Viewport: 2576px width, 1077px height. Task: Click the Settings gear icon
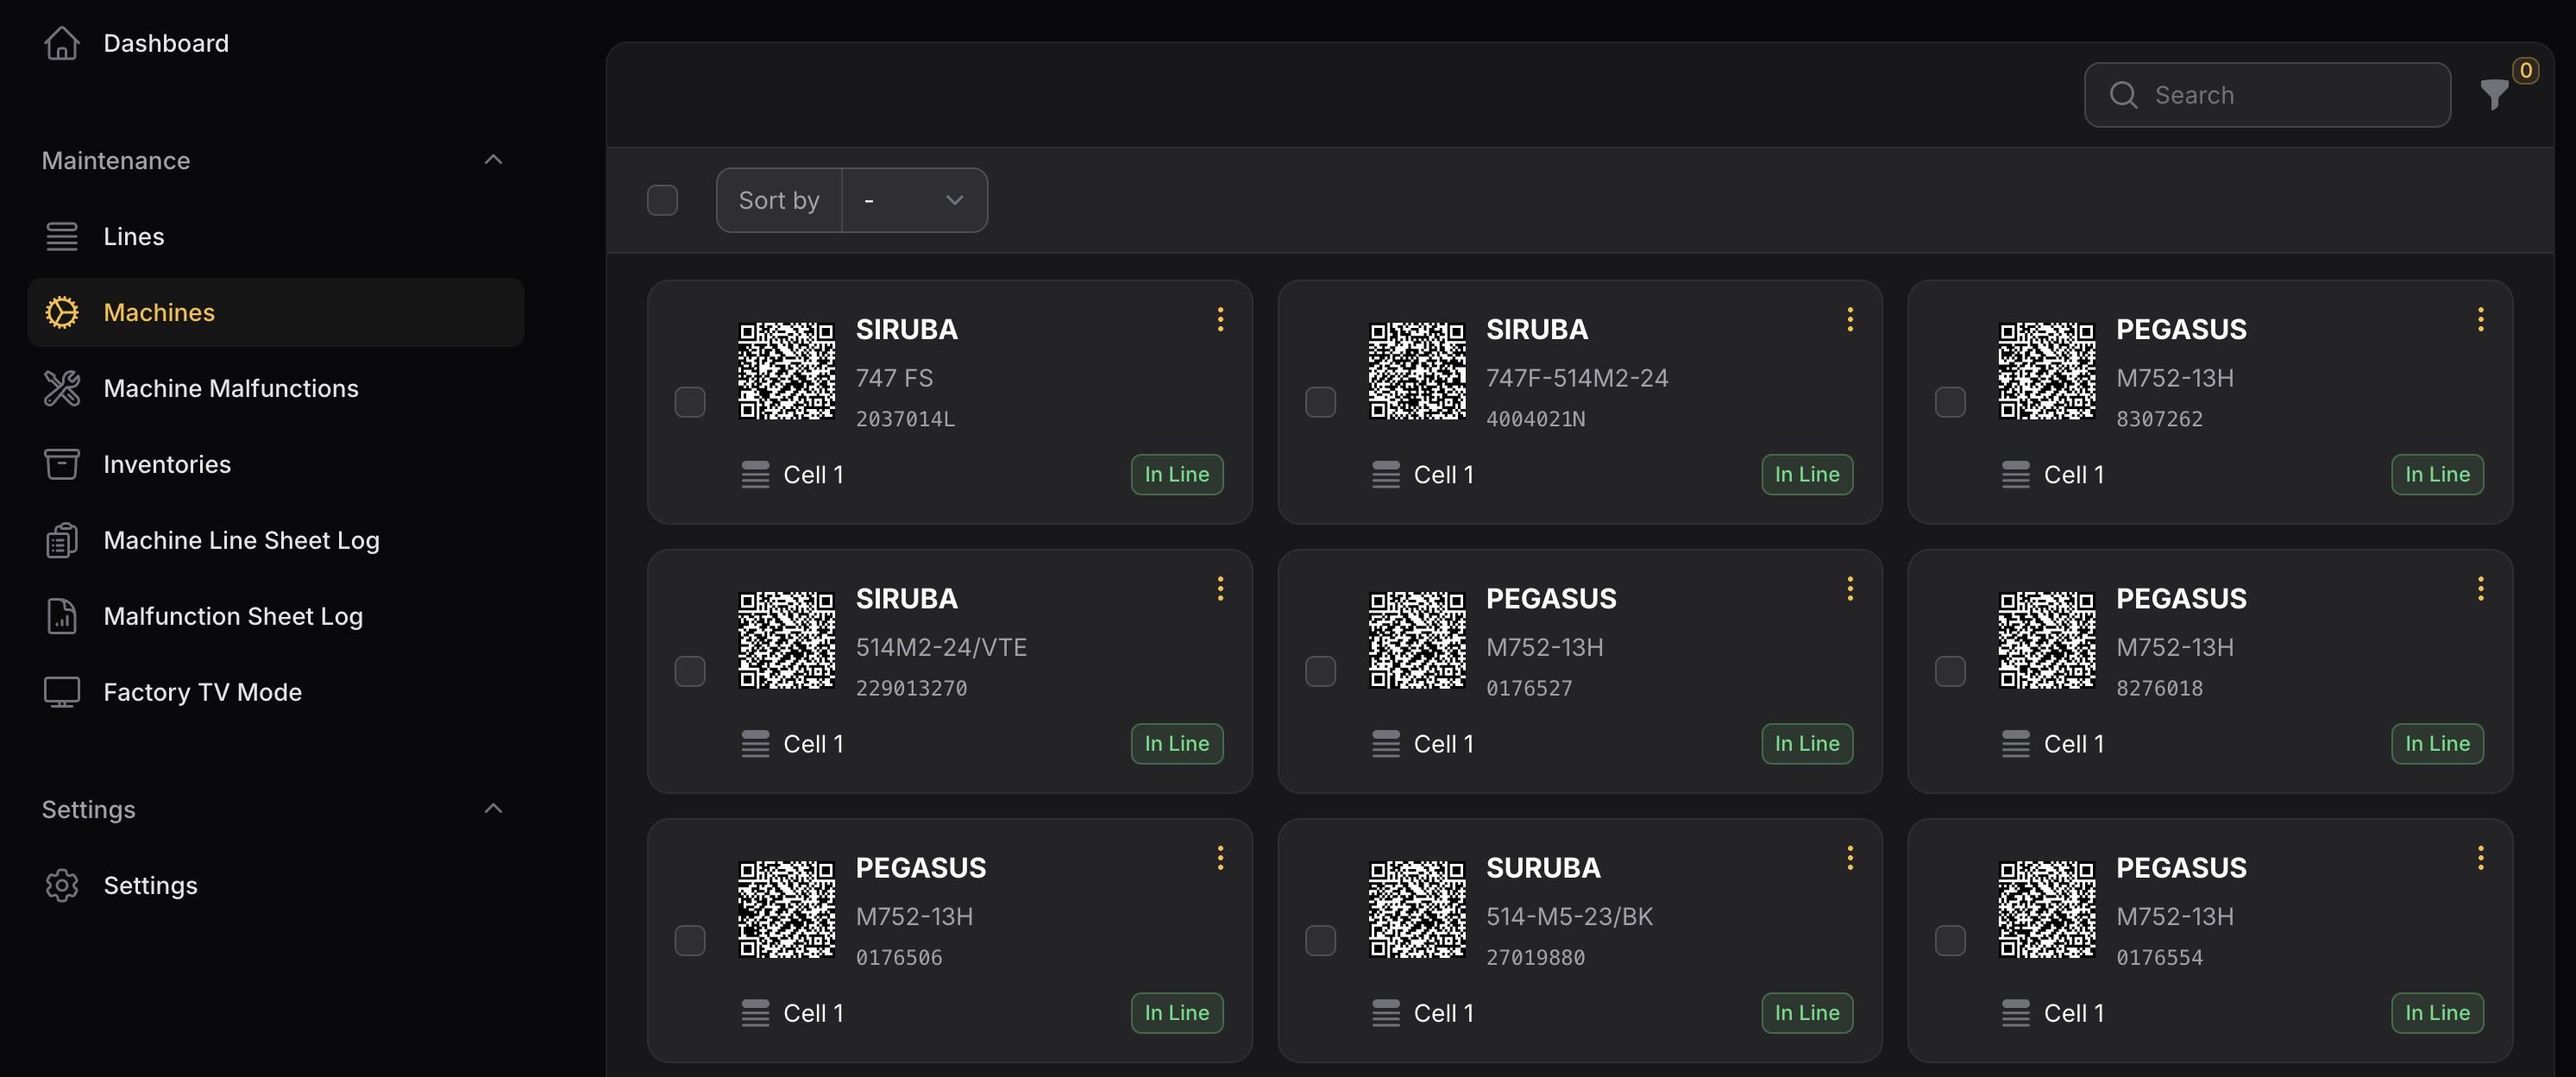(62, 885)
